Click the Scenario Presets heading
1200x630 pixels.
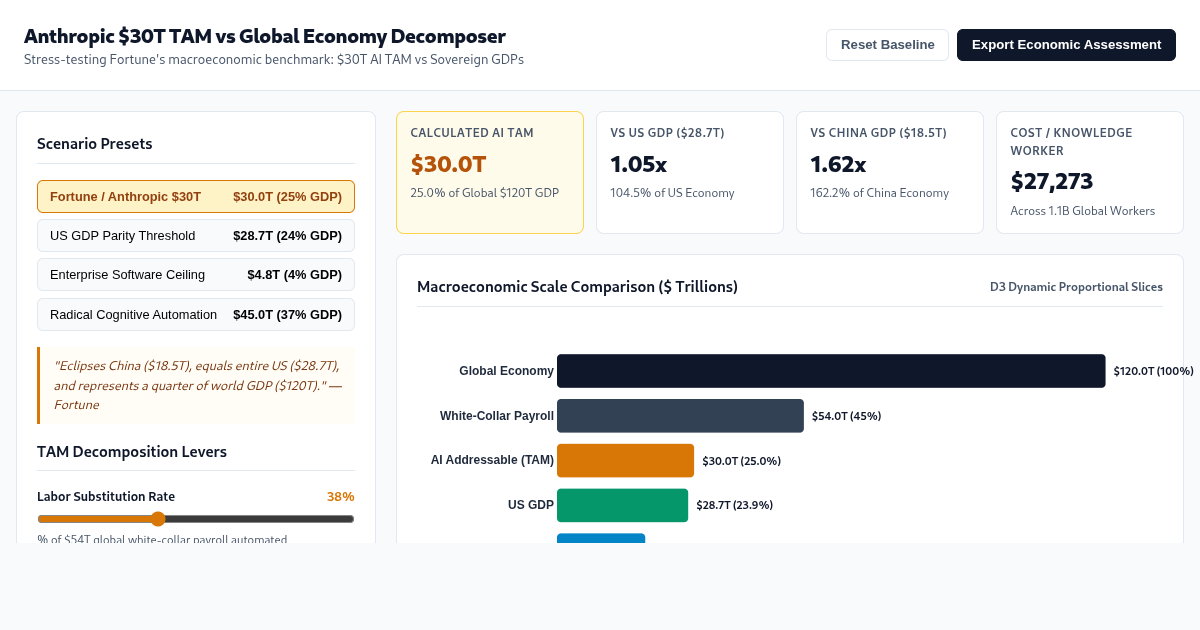[x=95, y=144]
